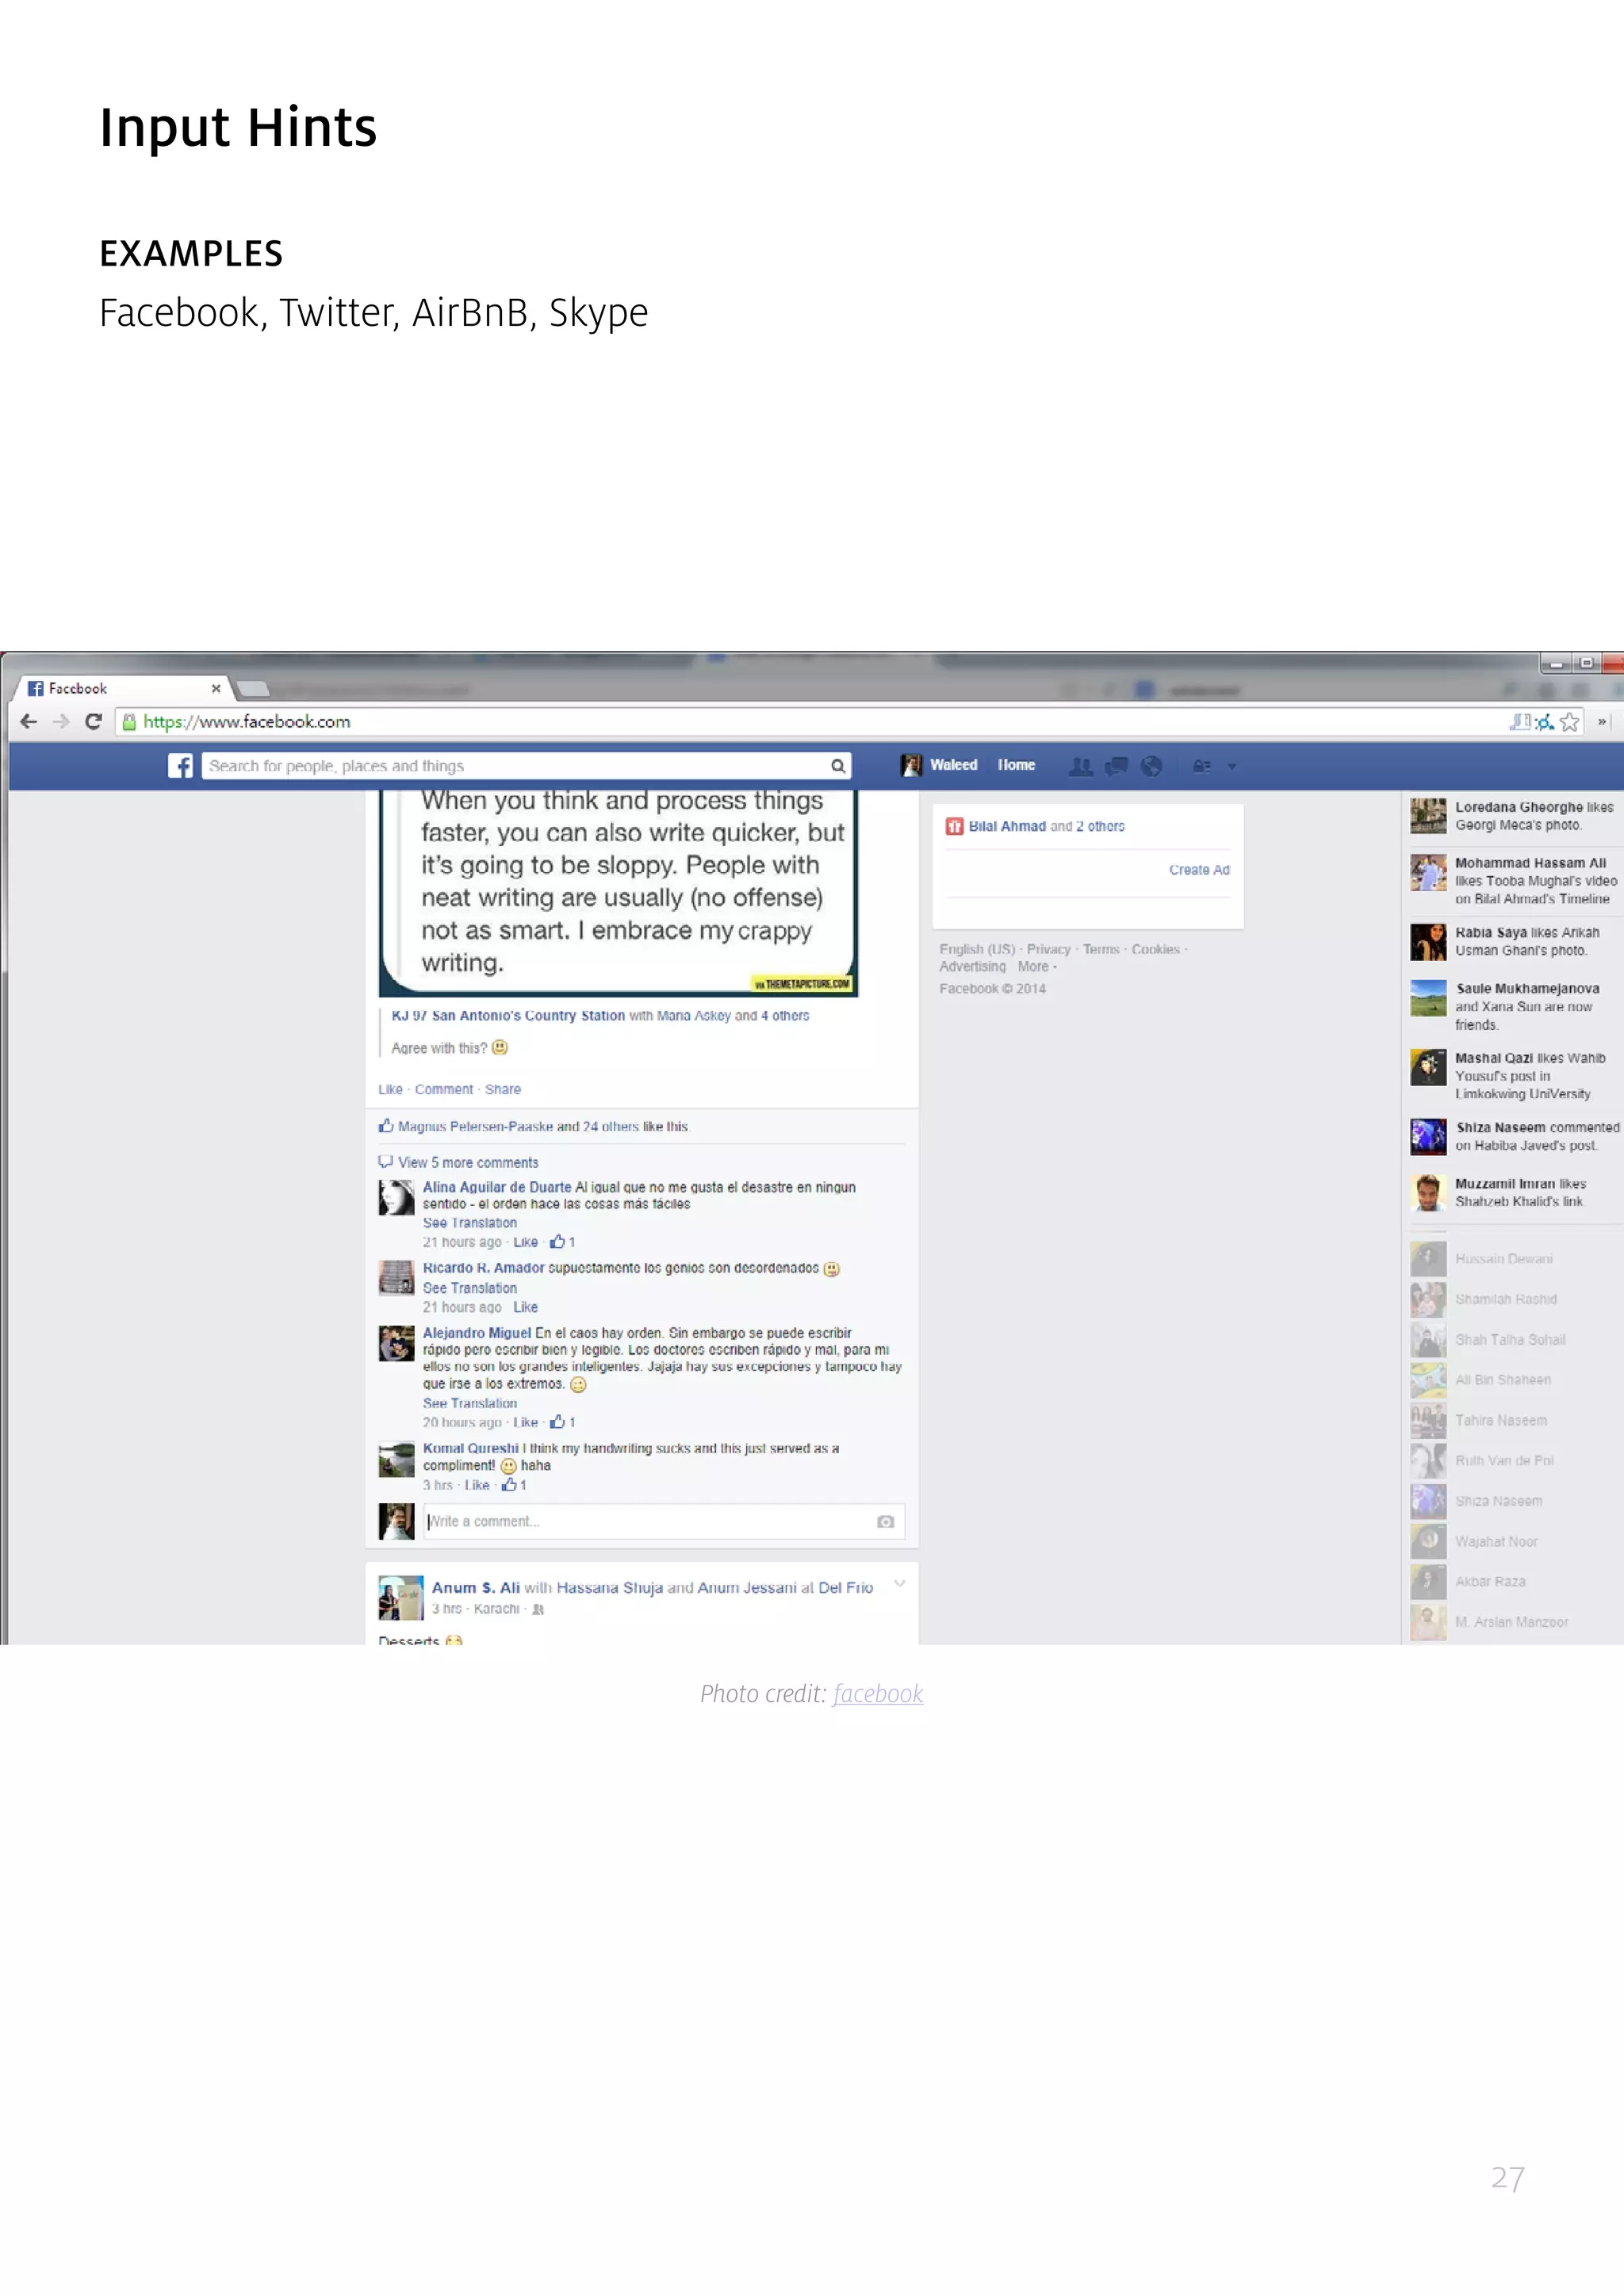Click the Advertising footer link

(x=972, y=967)
